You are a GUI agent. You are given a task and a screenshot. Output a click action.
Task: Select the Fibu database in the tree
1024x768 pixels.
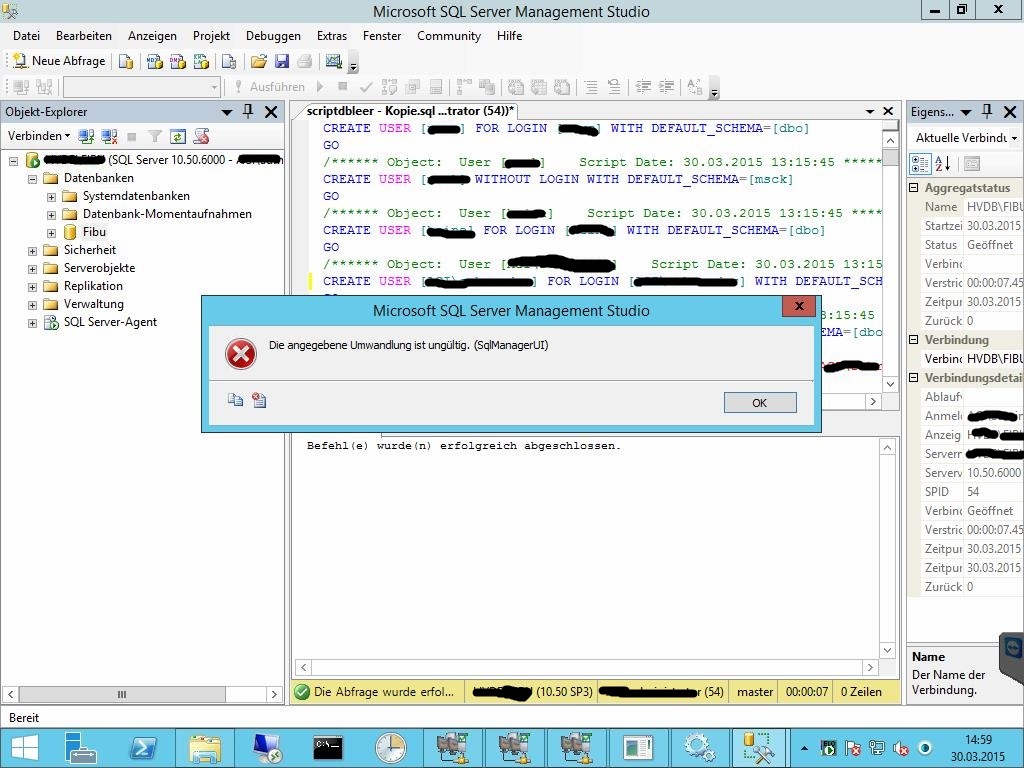[x=94, y=232]
